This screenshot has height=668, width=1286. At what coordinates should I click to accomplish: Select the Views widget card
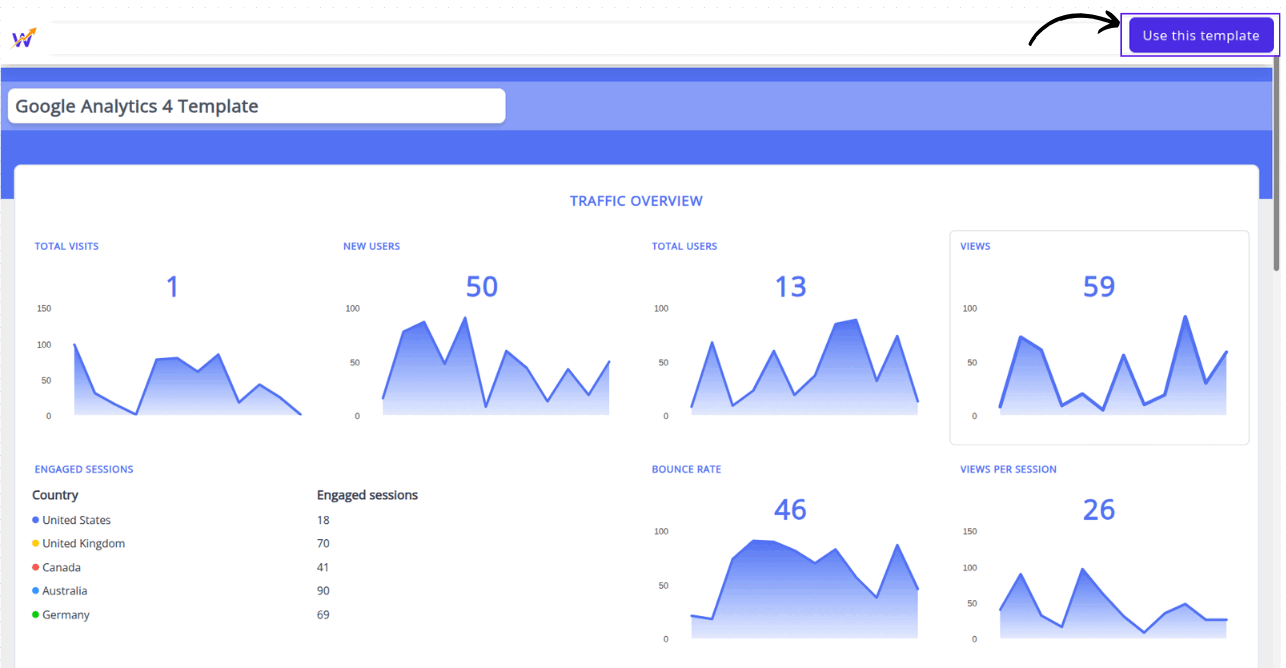pos(1098,337)
